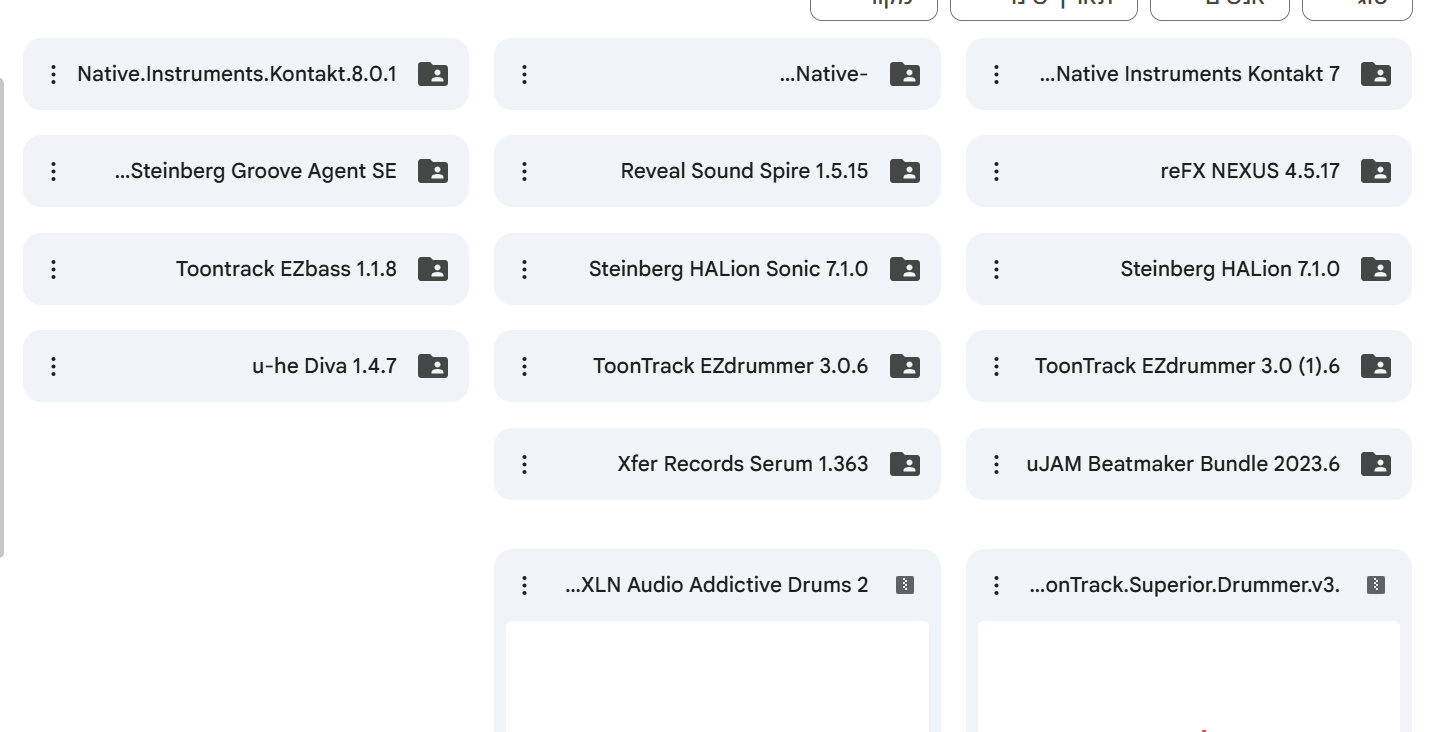
Task: Select the Steinberg Groove Agent SE folder name
Action: point(256,171)
